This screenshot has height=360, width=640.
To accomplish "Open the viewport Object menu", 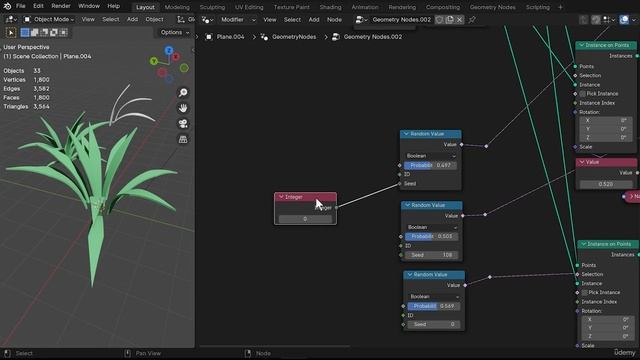I will point(154,19).
